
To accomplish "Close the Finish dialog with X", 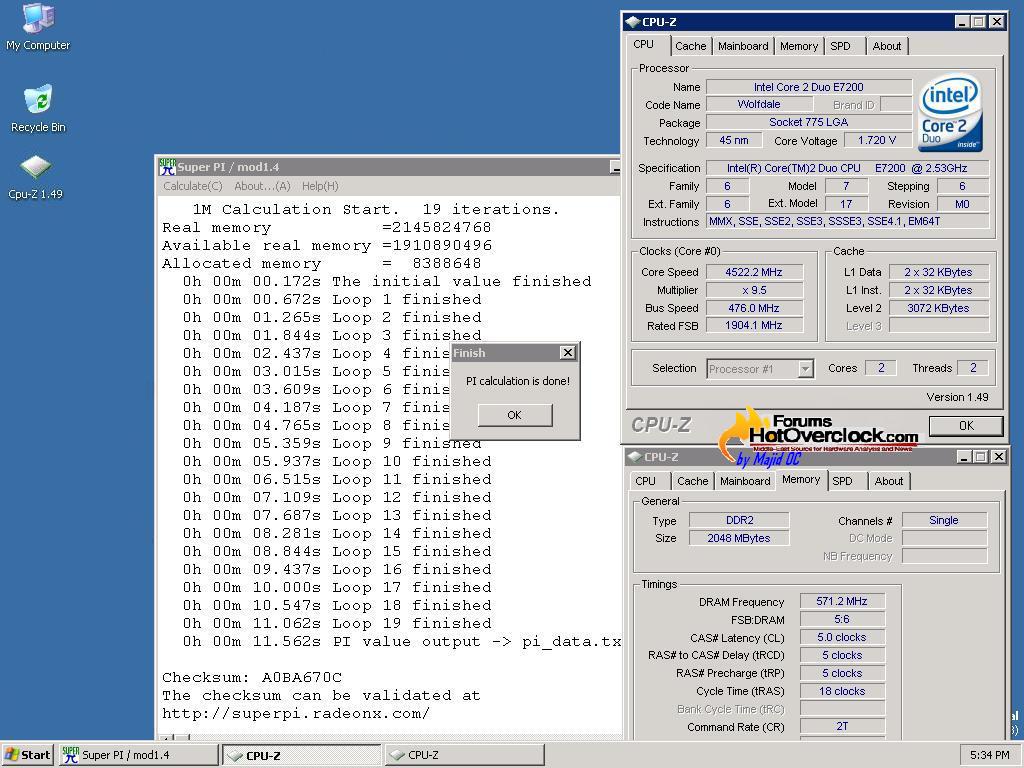I will (x=568, y=353).
